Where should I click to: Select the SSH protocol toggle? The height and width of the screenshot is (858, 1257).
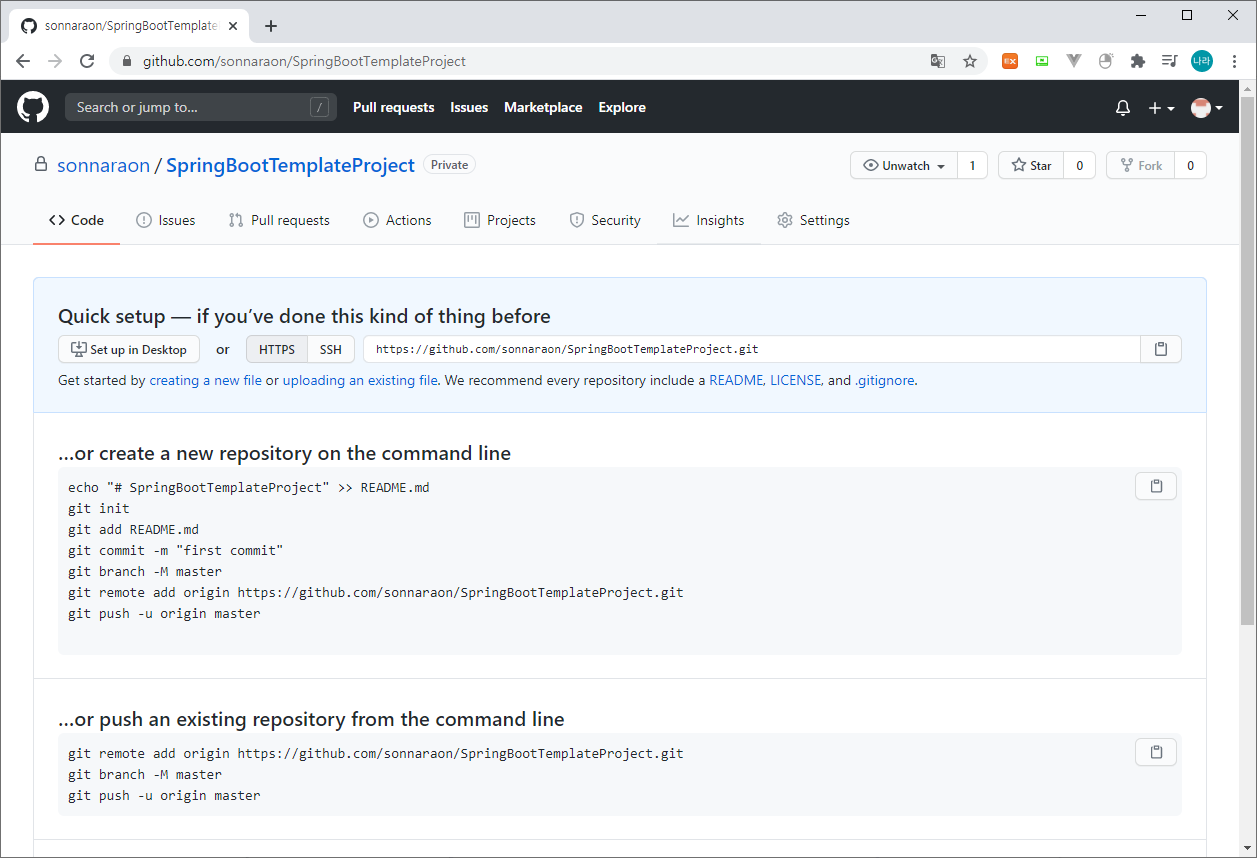point(331,349)
